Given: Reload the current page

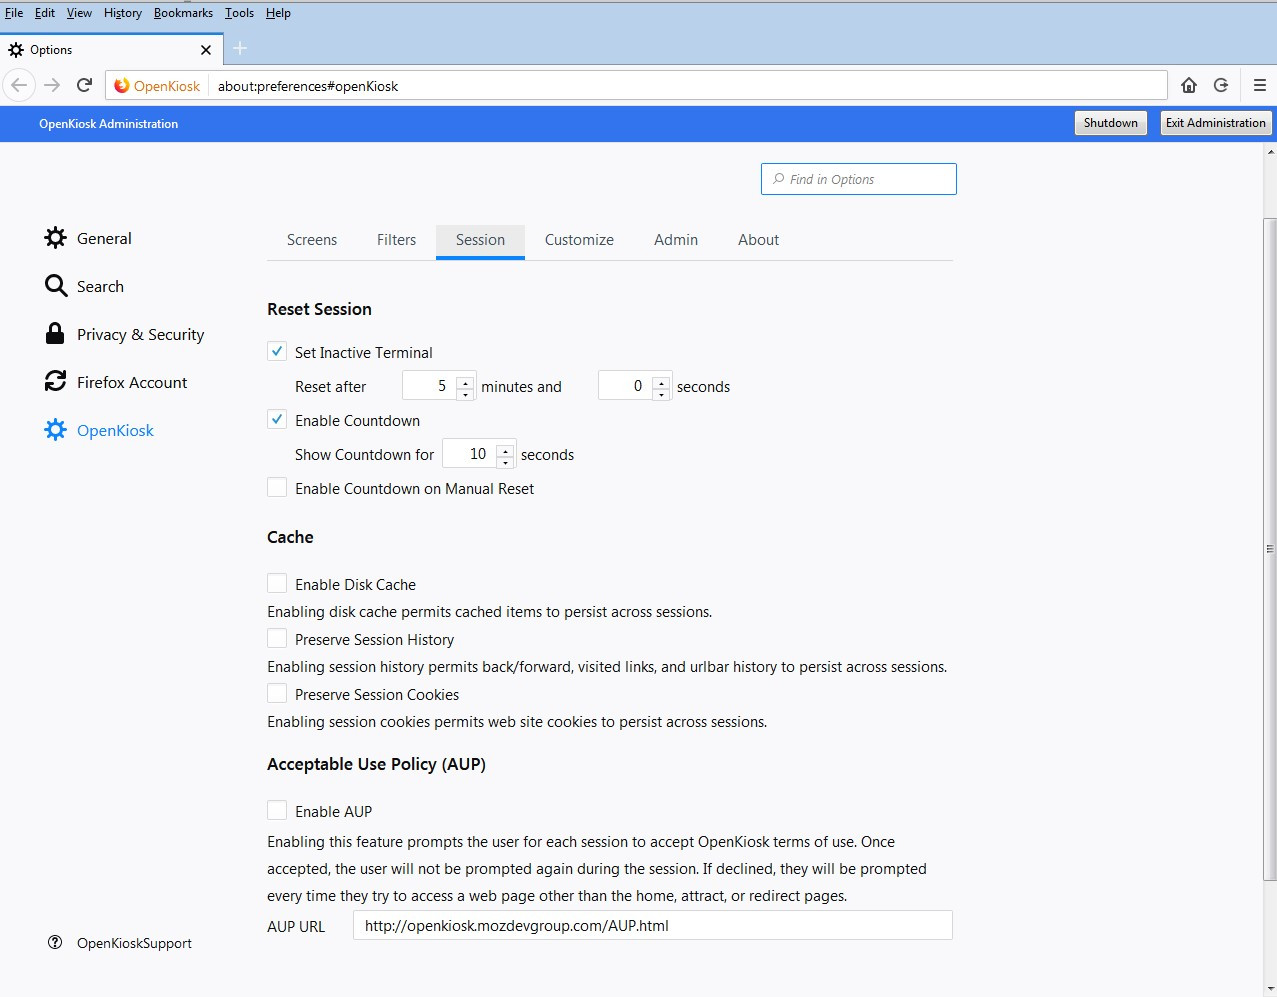Looking at the screenshot, I should [85, 85].
